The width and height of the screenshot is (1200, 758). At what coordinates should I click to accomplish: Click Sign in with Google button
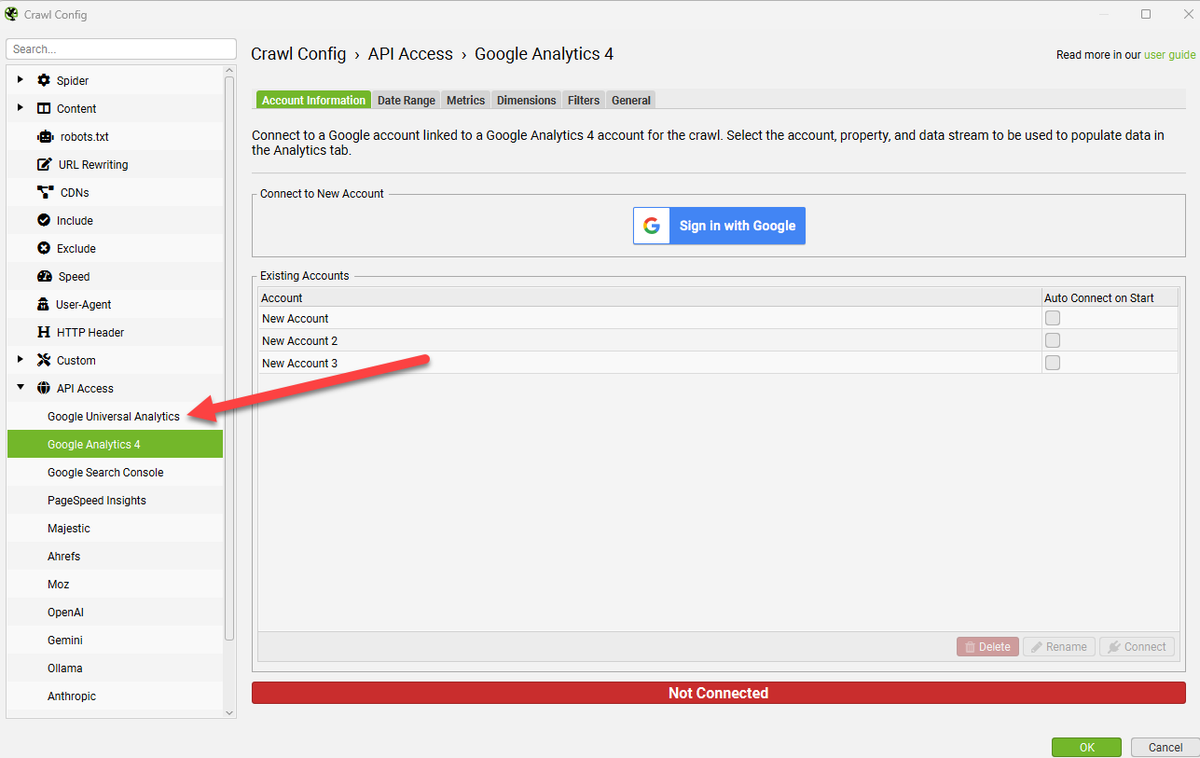719,226
